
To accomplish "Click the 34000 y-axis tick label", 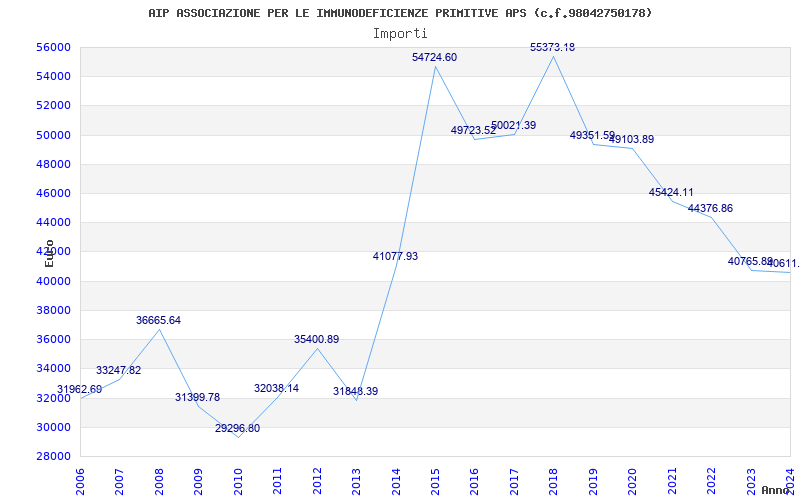I will coord(53,368).
